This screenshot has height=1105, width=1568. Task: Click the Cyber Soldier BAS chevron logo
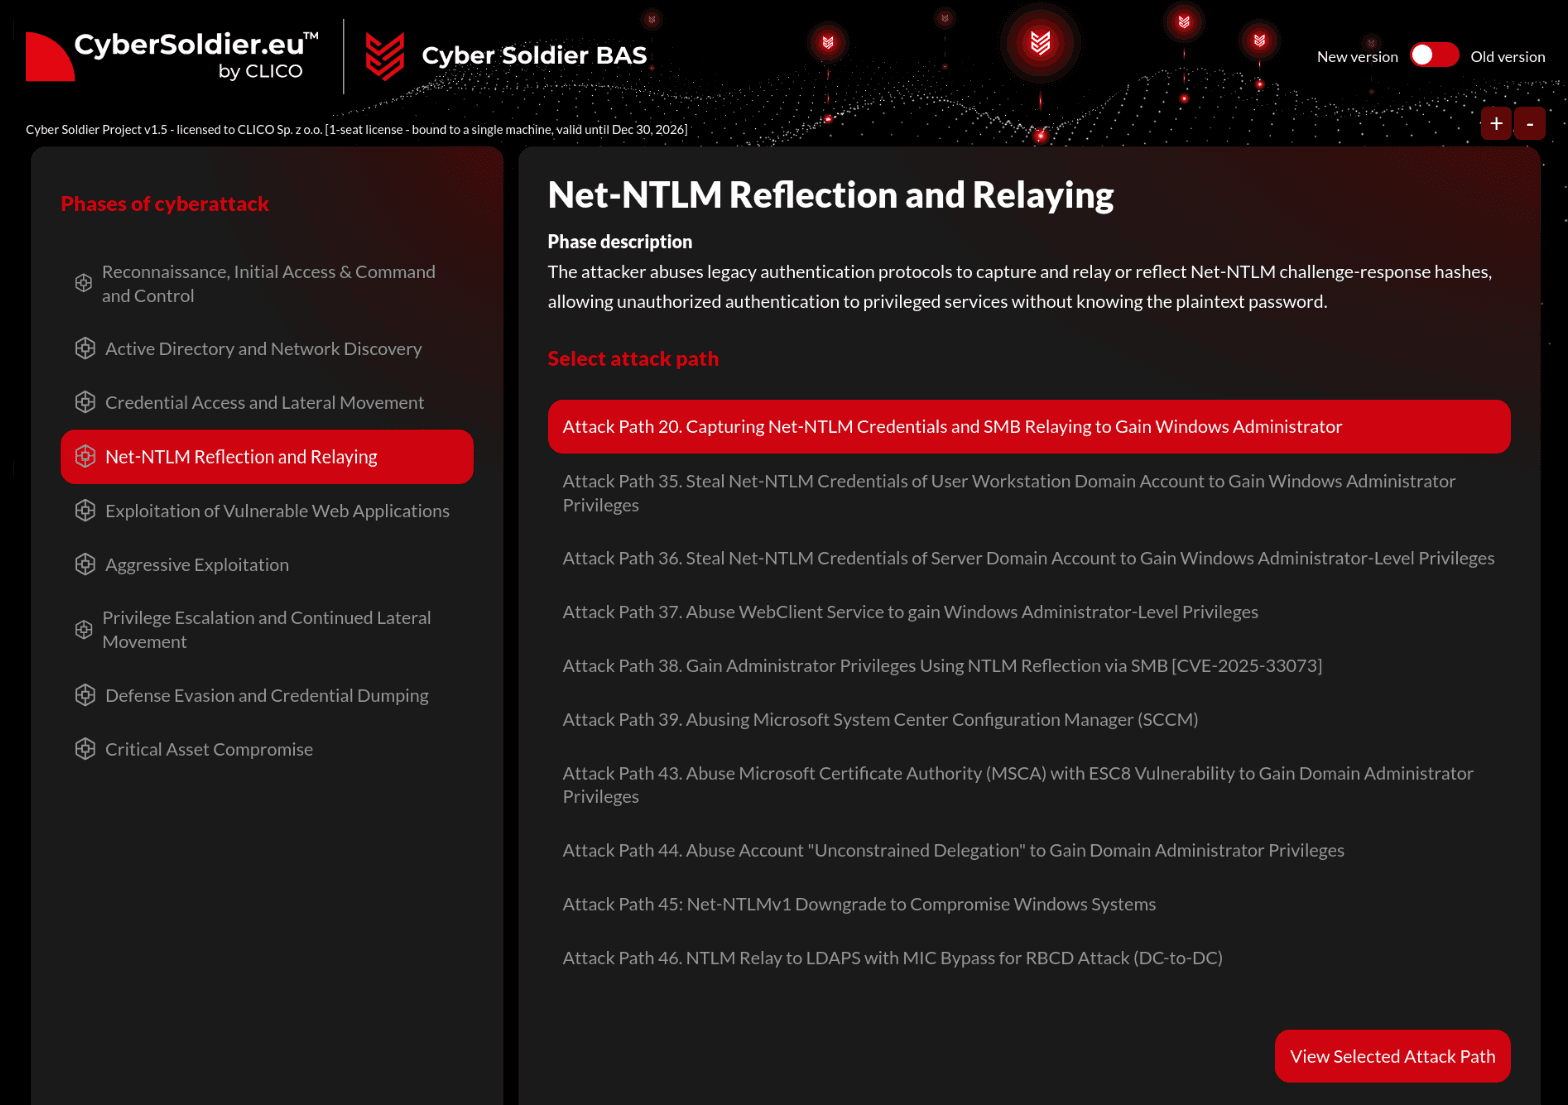(x=385, y=56)
